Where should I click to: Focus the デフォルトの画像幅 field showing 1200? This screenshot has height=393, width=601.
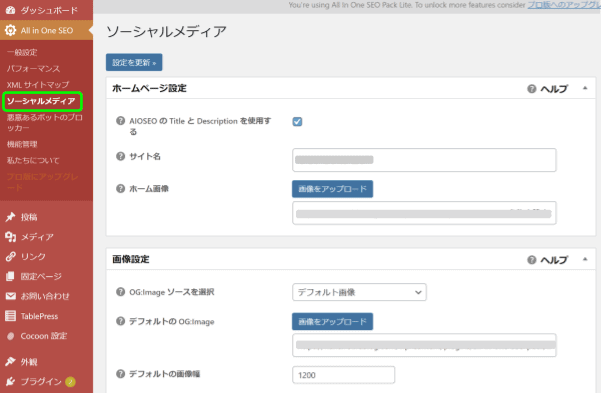click(343, 375)
